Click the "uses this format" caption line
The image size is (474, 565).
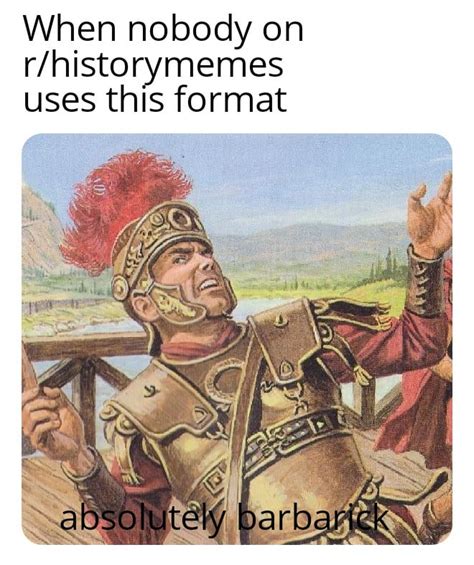(x=155, y=99)
